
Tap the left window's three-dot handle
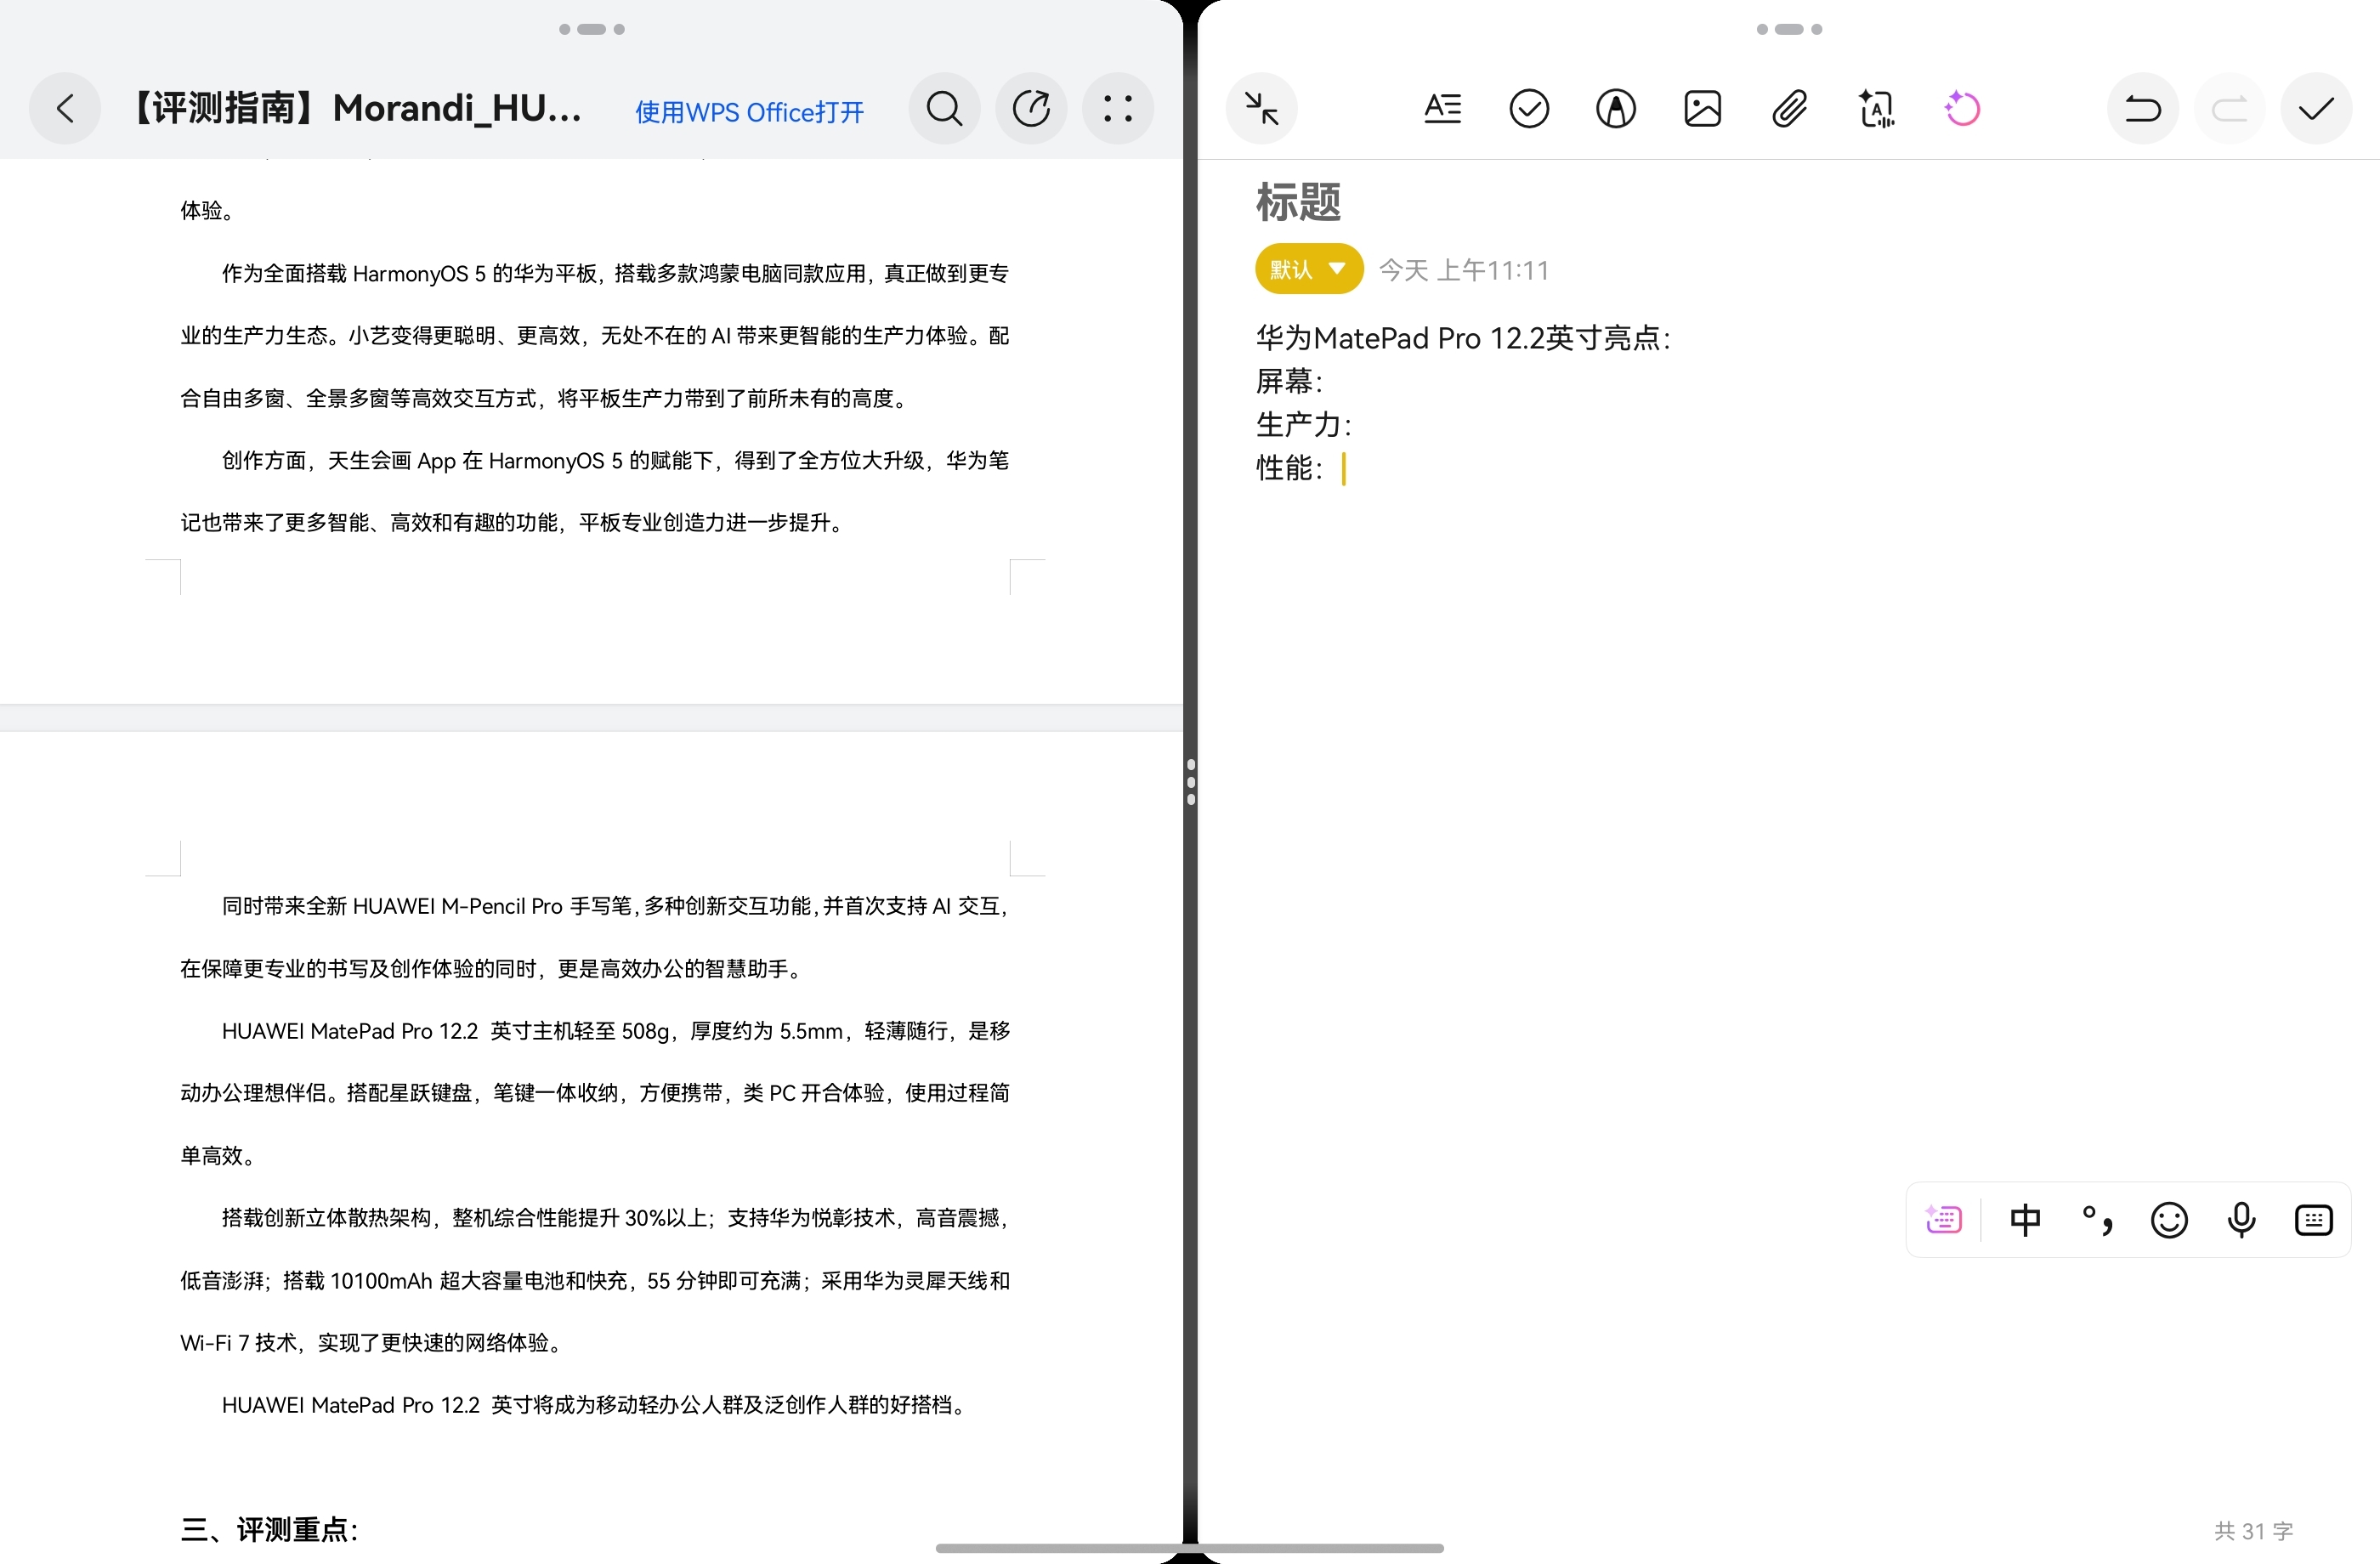pos(592,29)
